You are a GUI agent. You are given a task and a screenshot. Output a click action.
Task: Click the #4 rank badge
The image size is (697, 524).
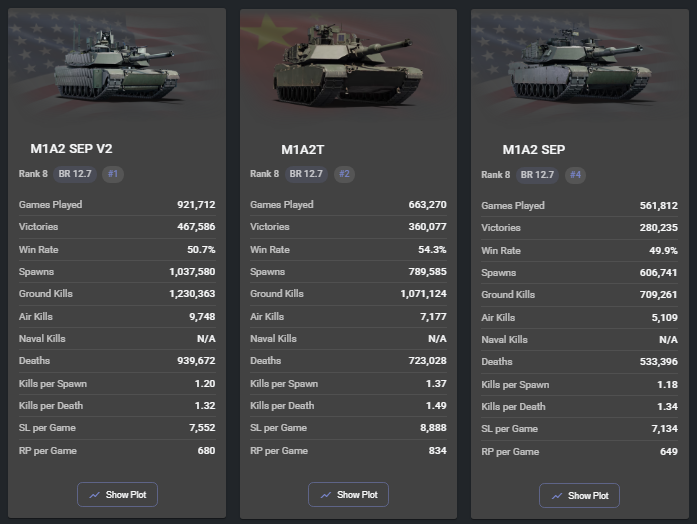(x=575, y=174)
